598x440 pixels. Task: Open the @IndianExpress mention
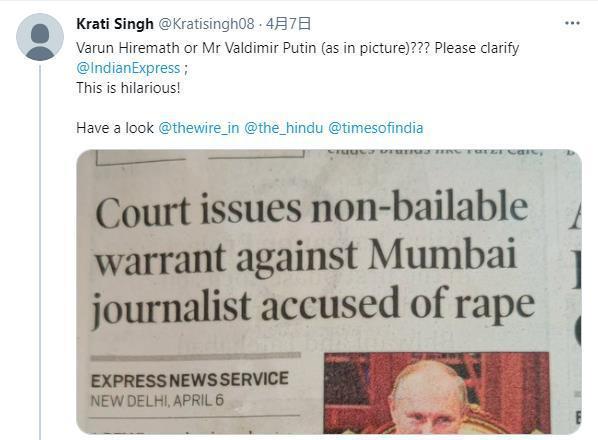(128, 68)
